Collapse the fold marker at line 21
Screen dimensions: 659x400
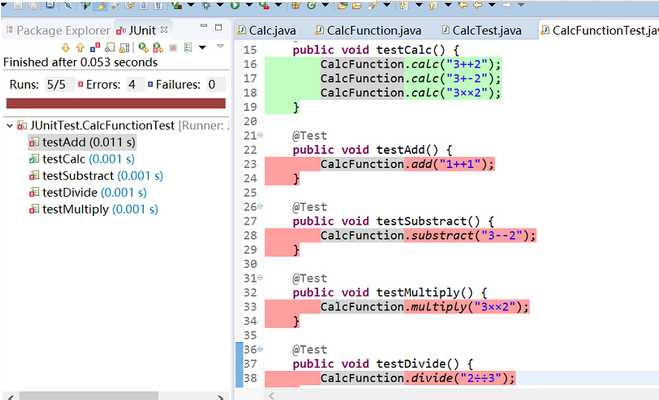260,135
